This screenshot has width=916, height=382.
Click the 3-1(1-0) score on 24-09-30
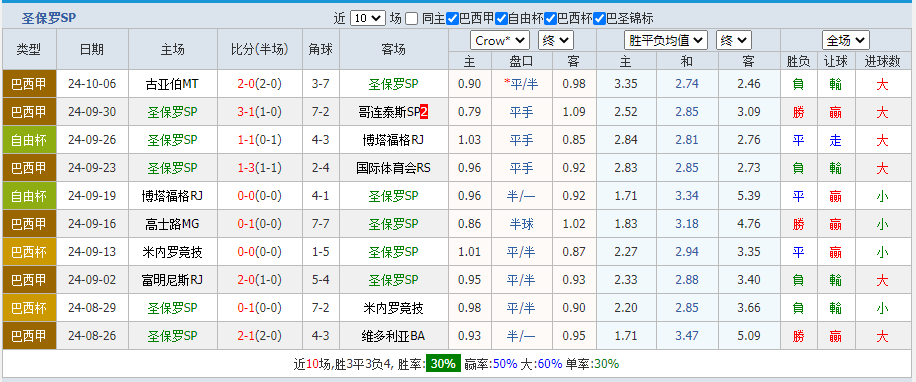(x=260, y=112)
